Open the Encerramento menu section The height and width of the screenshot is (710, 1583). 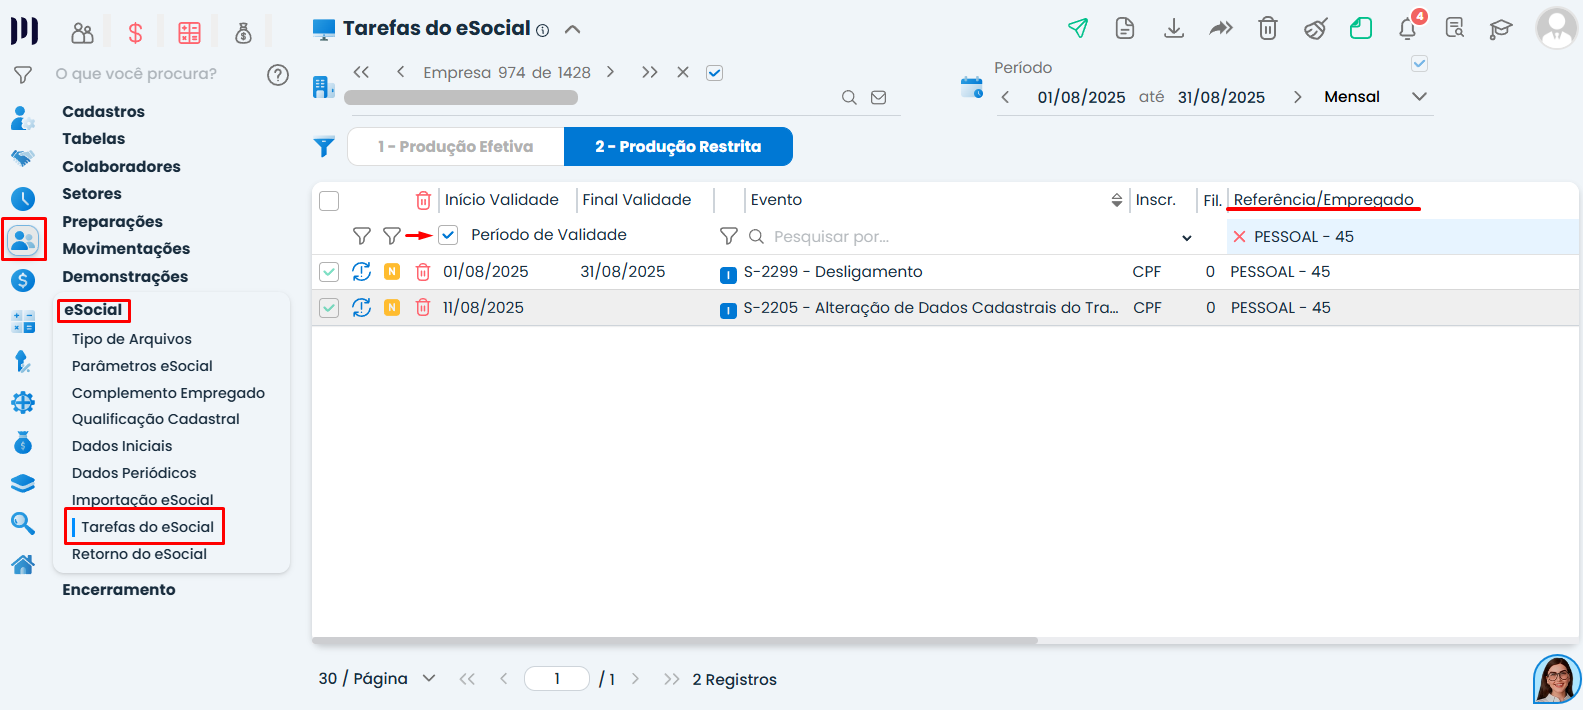[119, 590]
